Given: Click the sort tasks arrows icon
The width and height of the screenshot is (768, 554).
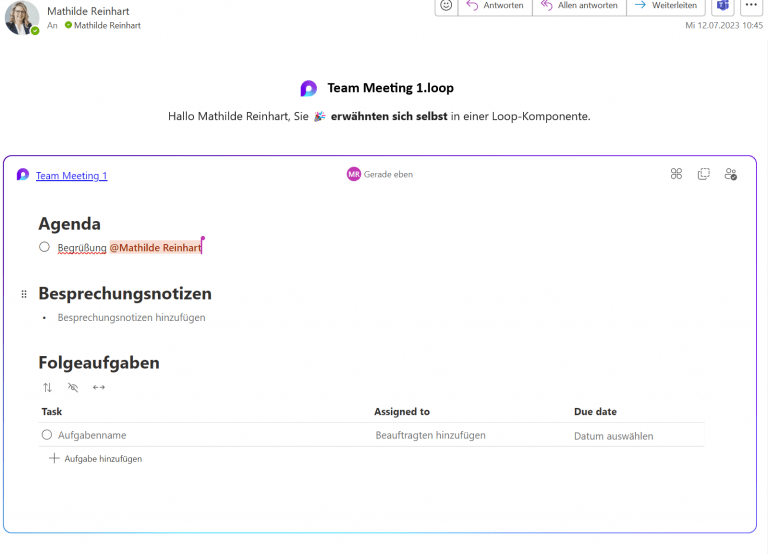Looking at the screenshot, I should tap(48, 387).
